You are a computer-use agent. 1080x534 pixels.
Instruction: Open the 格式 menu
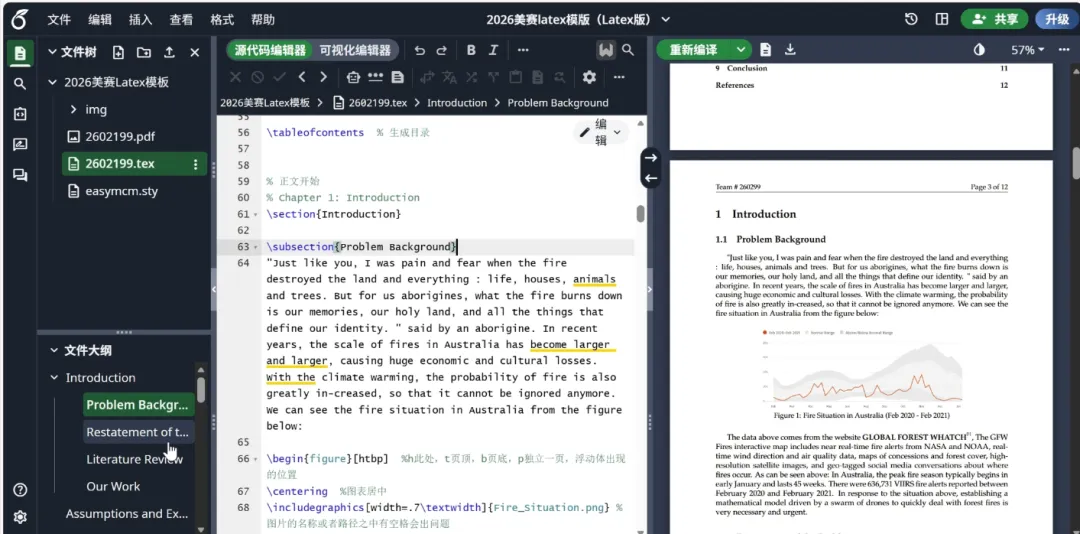coord(222,19)
